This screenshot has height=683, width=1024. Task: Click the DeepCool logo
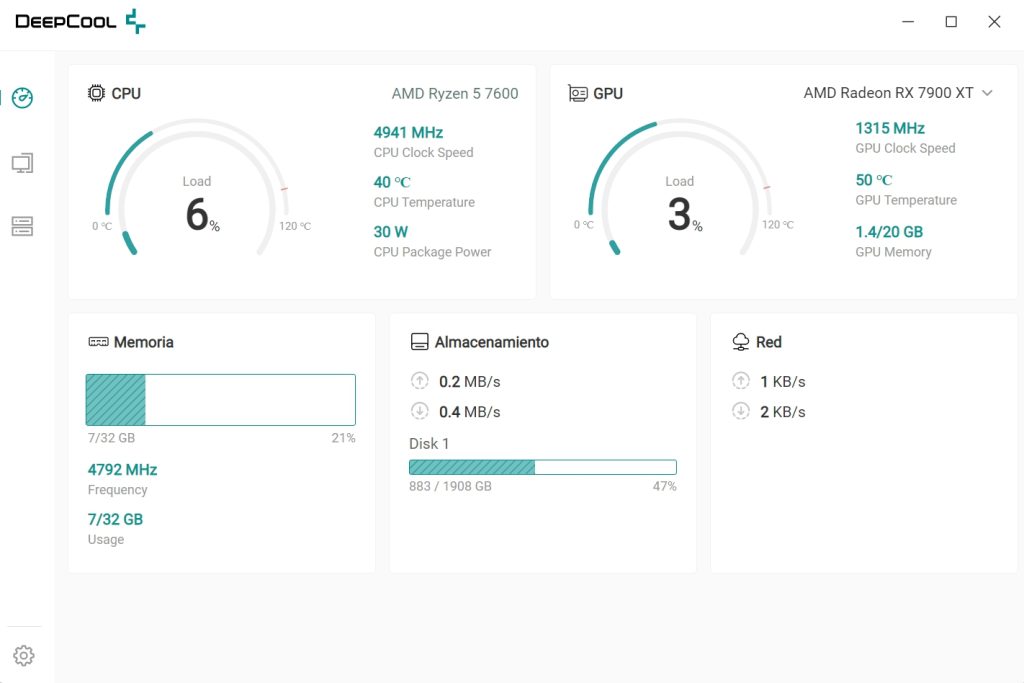tap(80, 22)
